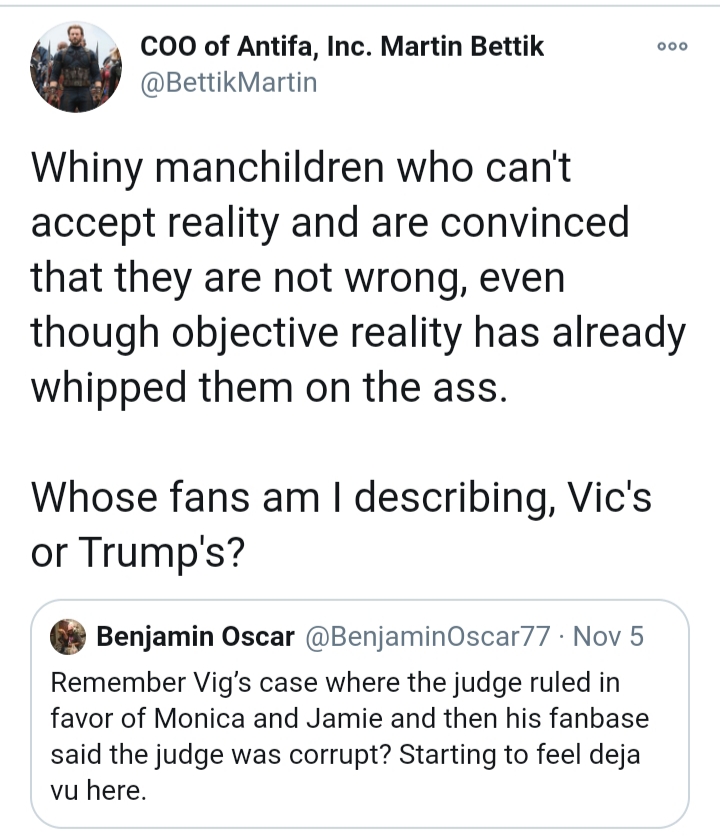Screen dimensions: 720x838
Task: Select the 'vu here.' final quoted line
Action: tap(98, 790)
